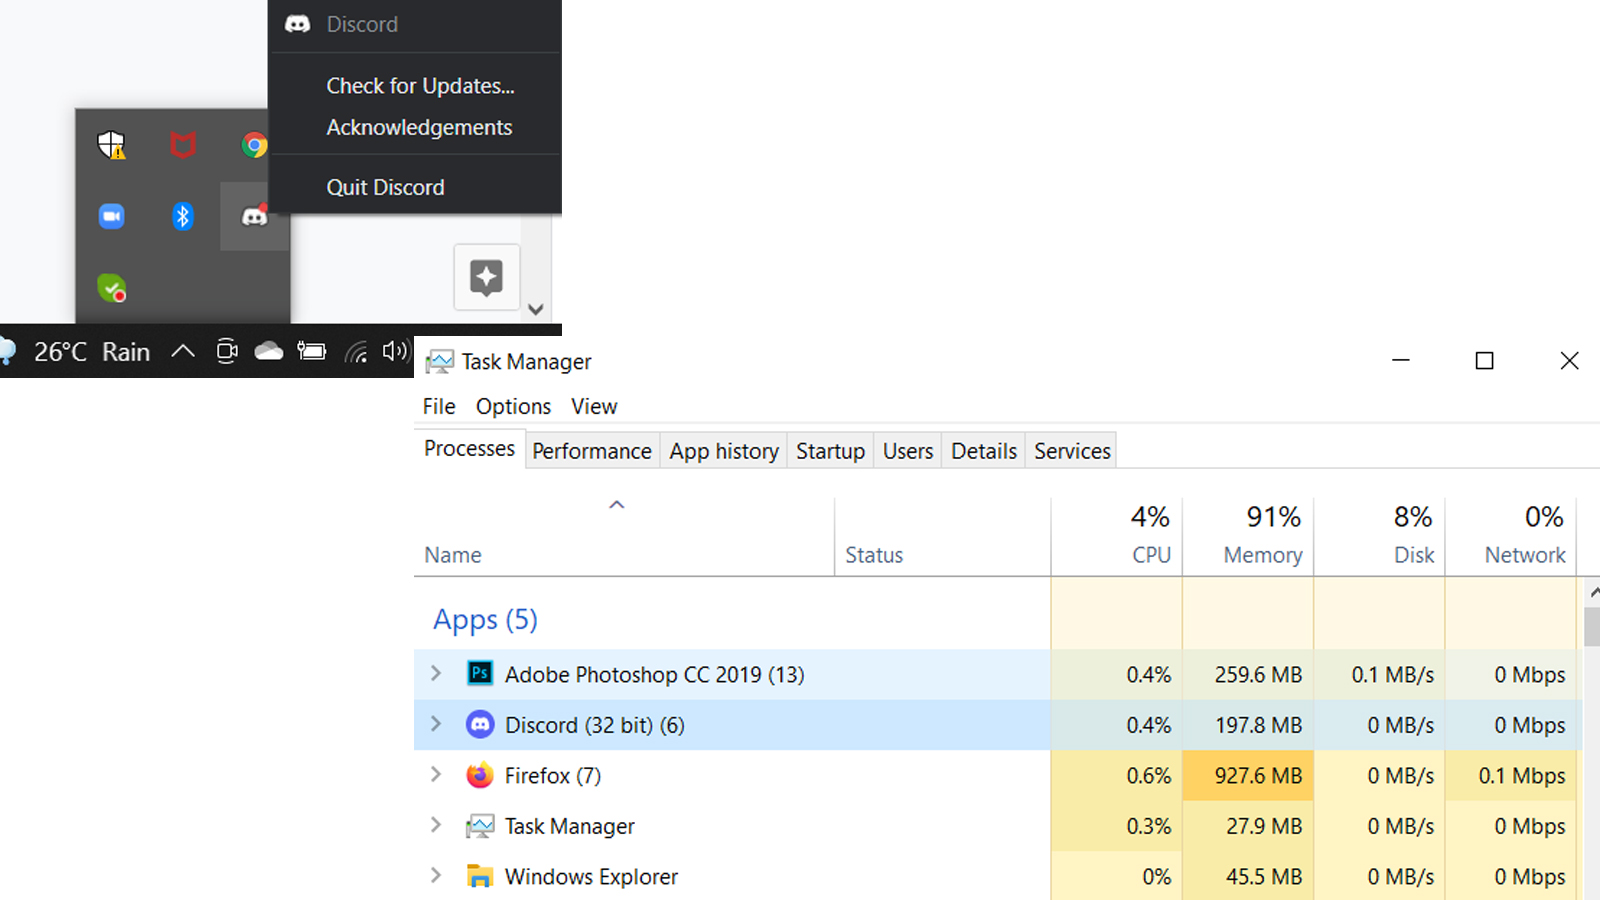Open the File menu in Task Manager
The height and width of the screenshot is (900, 1600).
(x=439, y=406)
